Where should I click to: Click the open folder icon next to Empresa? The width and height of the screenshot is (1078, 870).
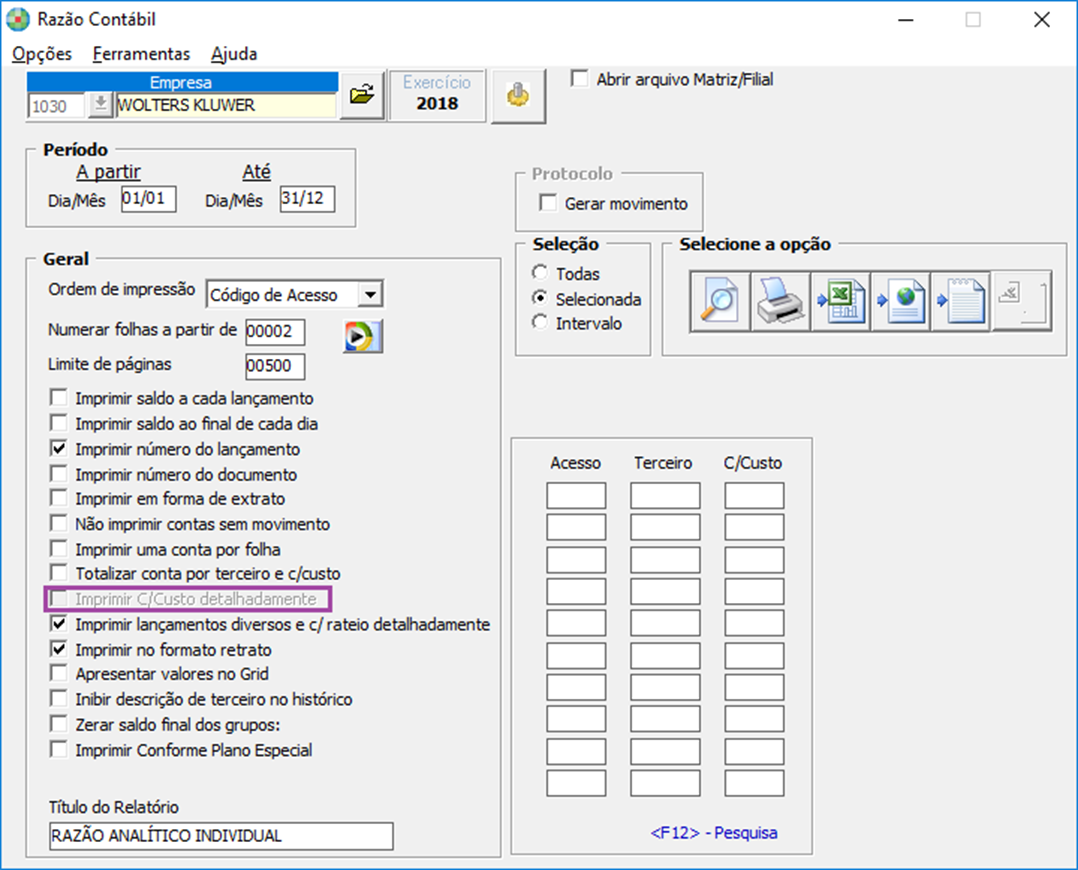pyautogui.click(x=362, y=95)
